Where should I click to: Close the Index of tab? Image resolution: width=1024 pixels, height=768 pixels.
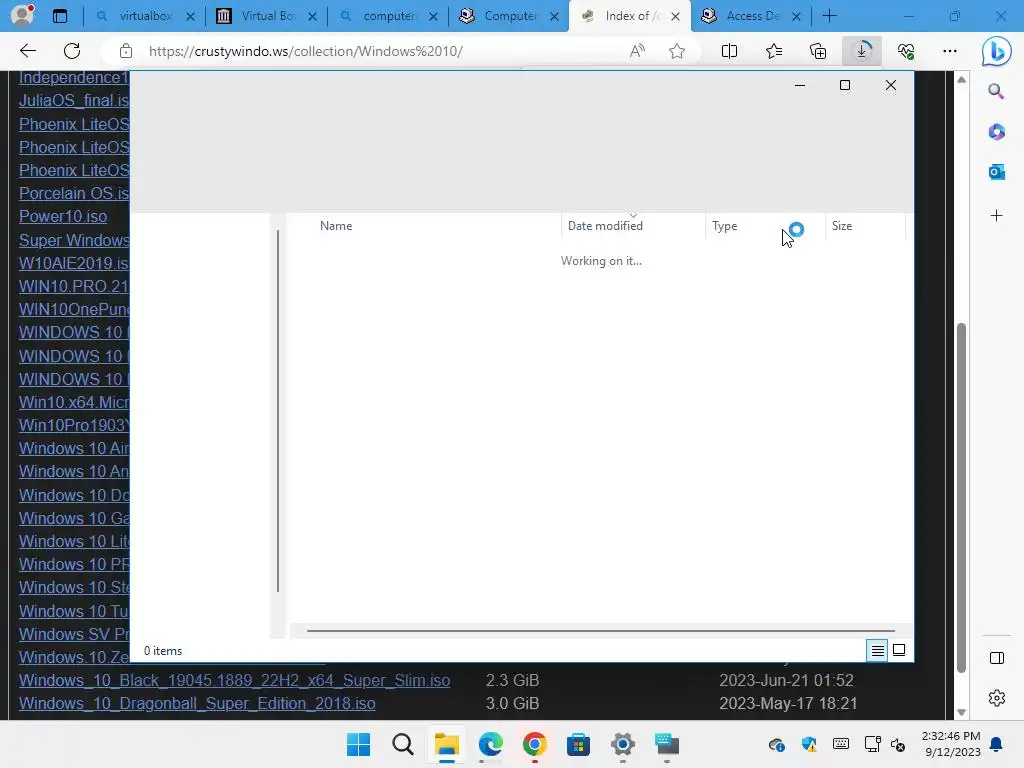tap(675, 16)
